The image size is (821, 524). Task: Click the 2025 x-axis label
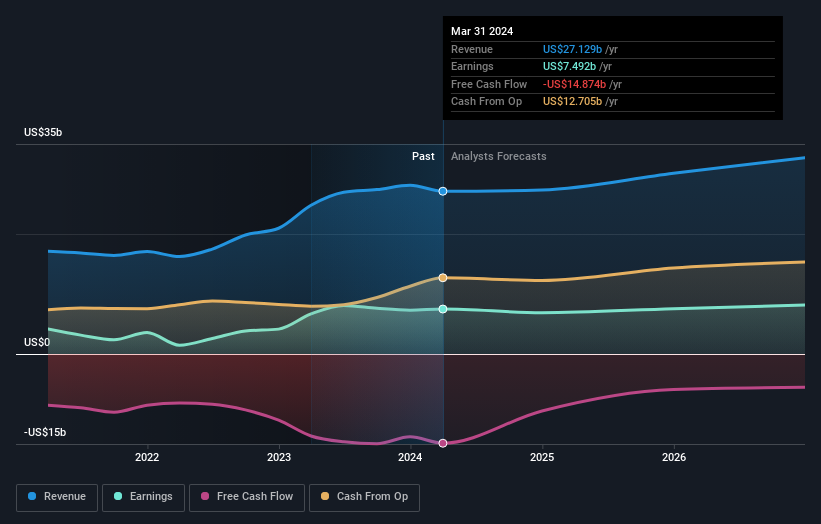542,457
